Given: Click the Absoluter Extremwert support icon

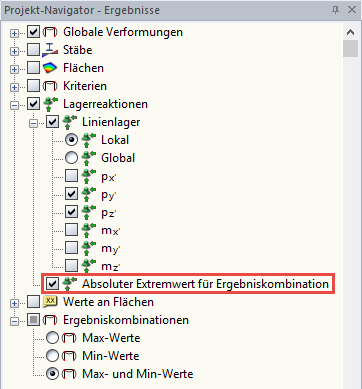Looking at the screenshot, I should (70, 284).
